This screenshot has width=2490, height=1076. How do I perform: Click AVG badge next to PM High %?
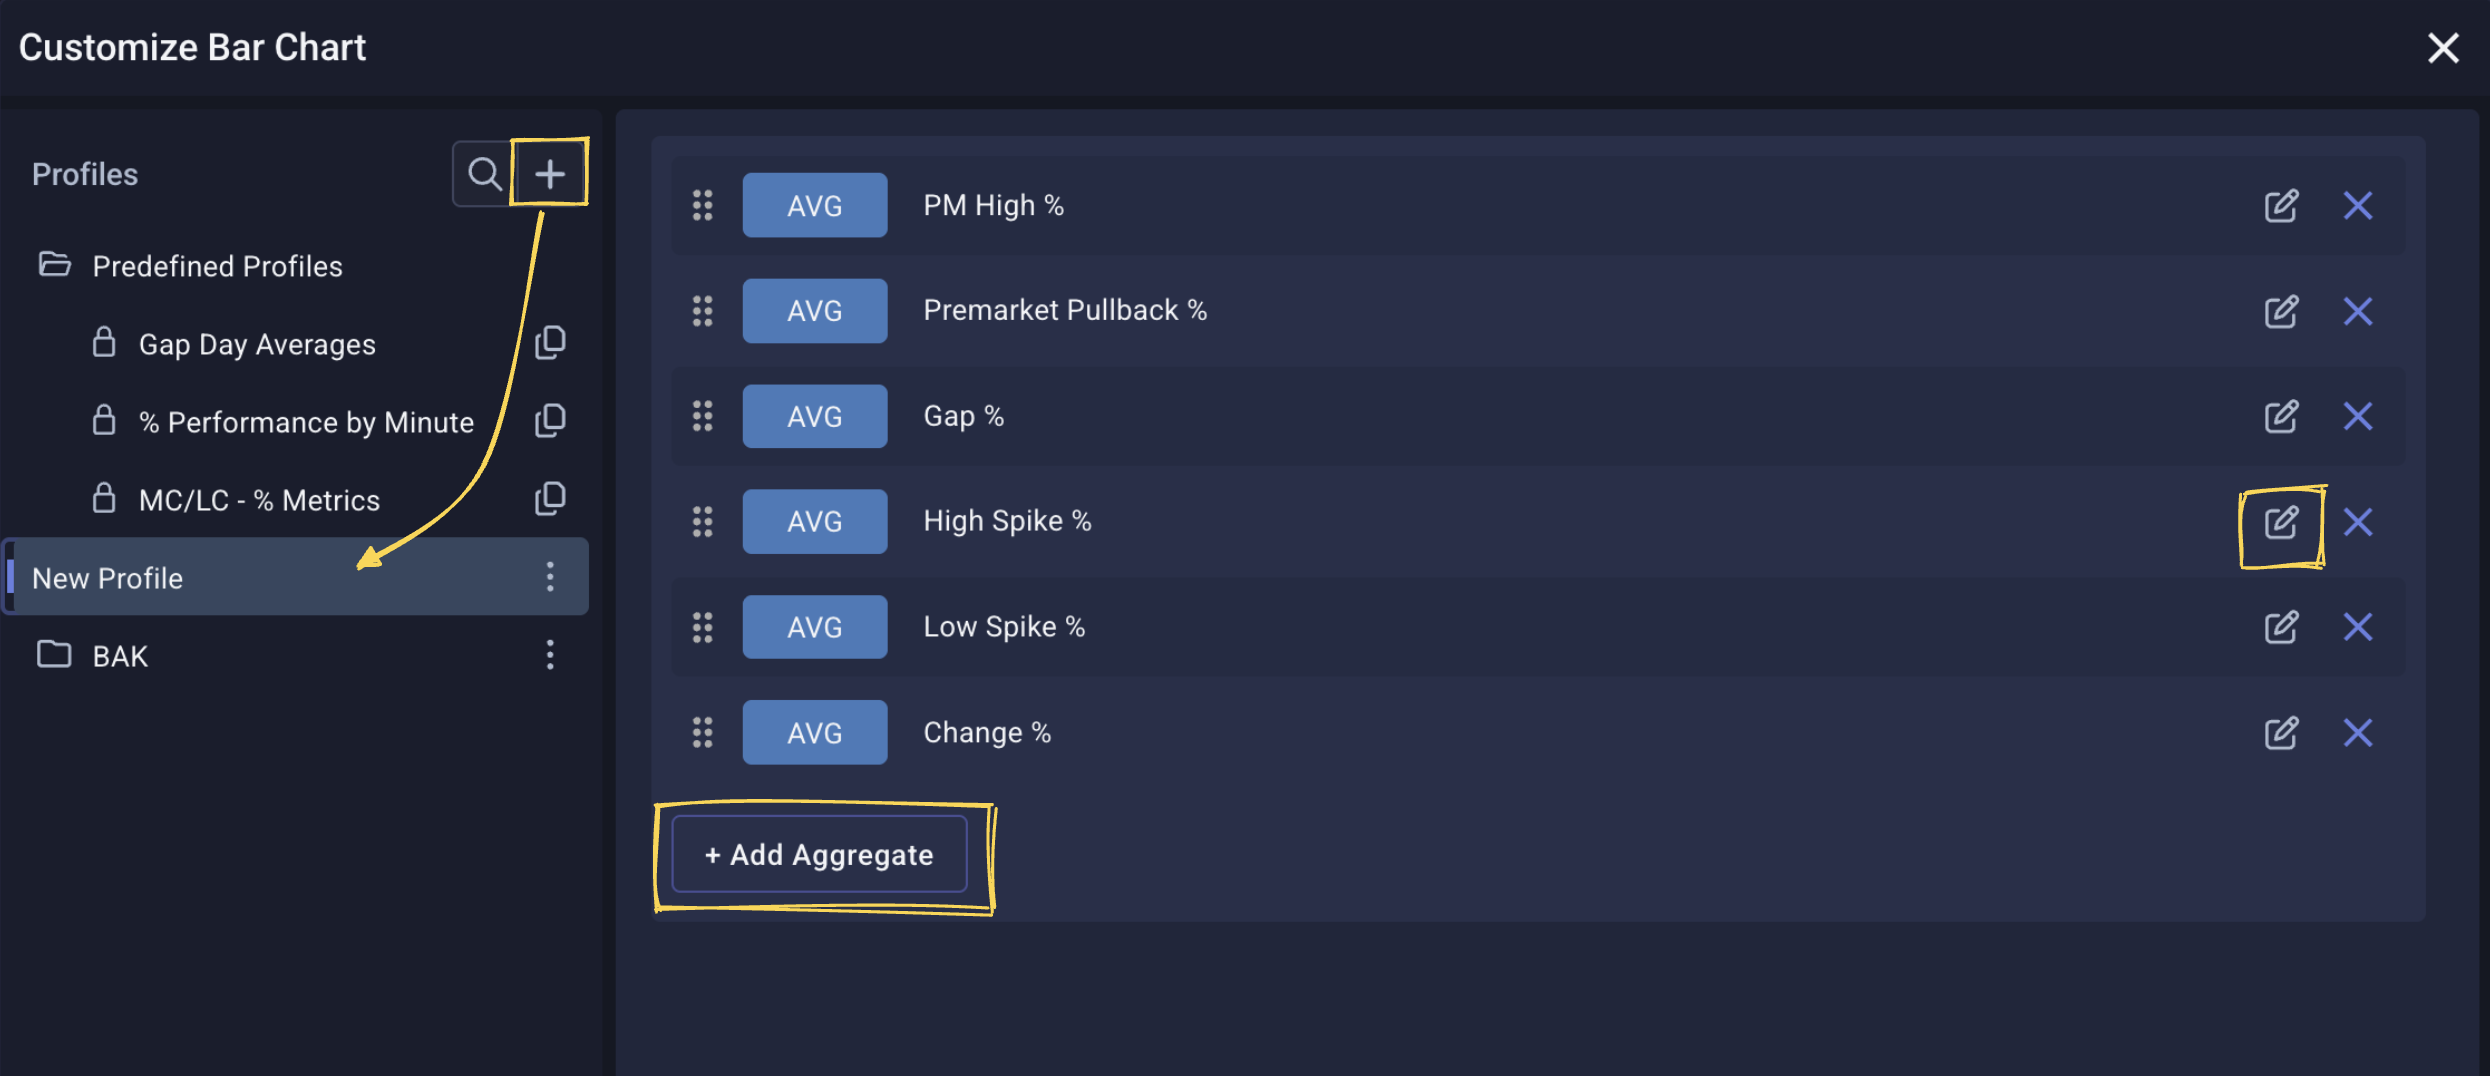click(x=814, y=206)
